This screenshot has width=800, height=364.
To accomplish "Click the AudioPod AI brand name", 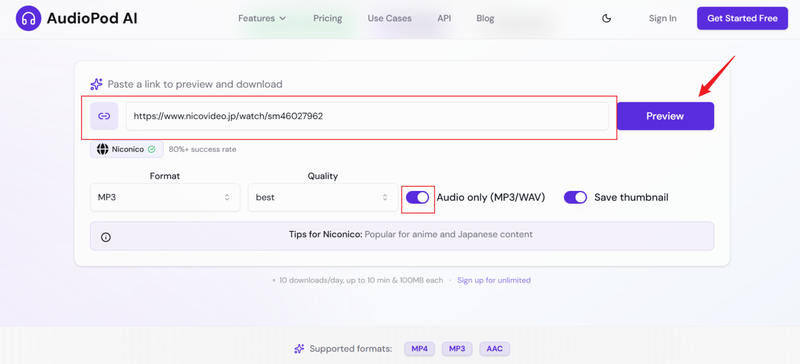I will pos(92,18).
